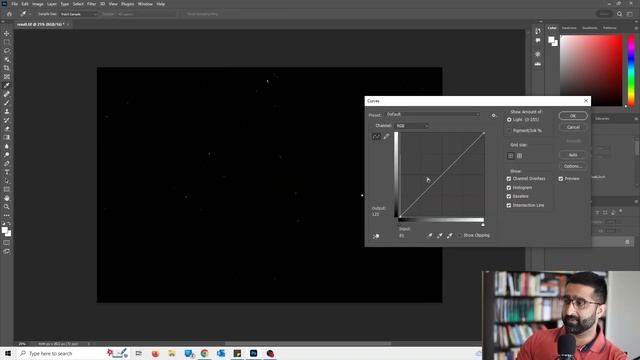
Task: Click the Options... button in Curves
Action: pyautogui.click(x=573, y=166)
